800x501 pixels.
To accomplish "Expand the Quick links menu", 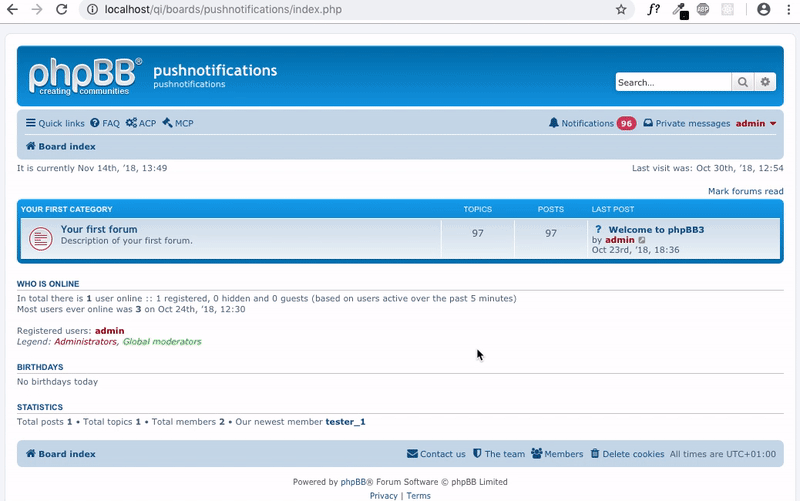I will click(x=55, y=123).
